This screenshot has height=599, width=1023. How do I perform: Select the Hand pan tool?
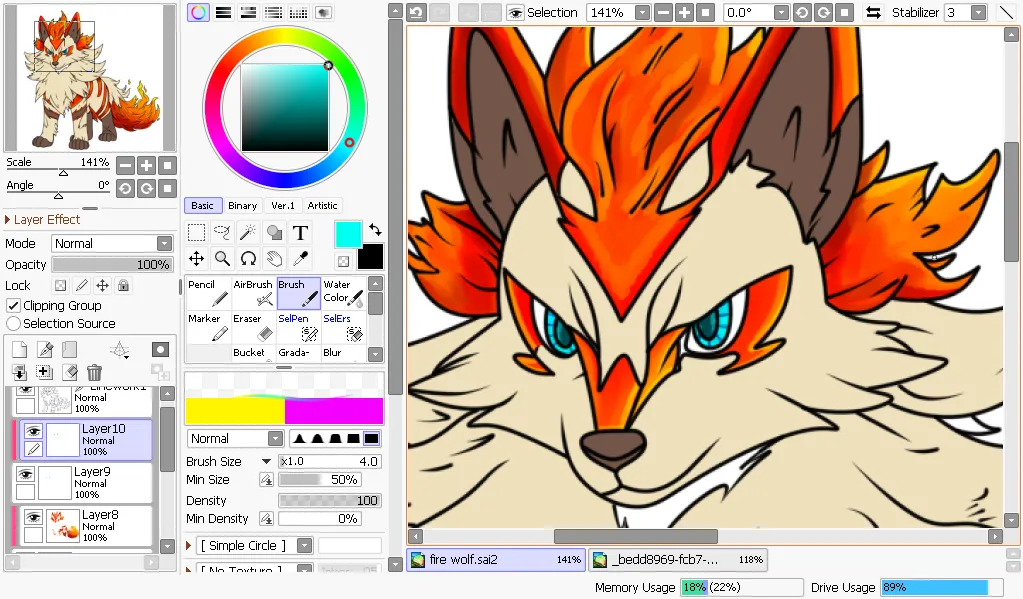[274, 258]
